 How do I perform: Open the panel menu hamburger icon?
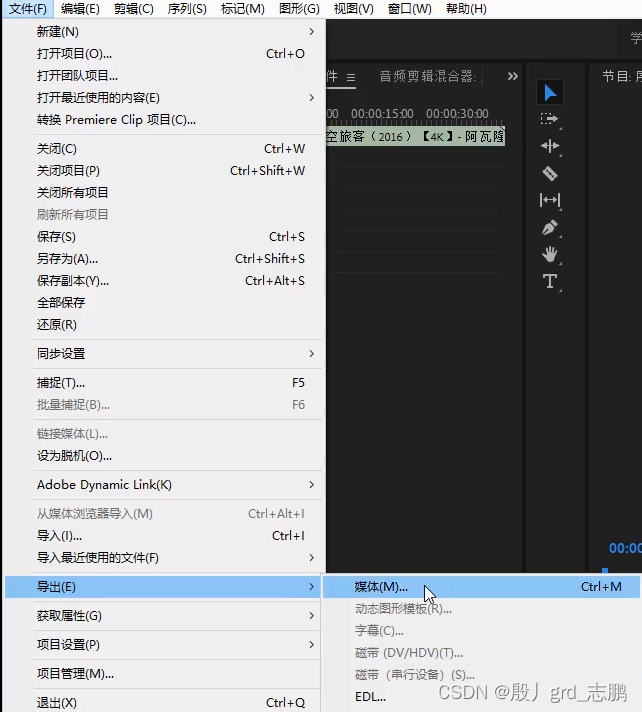[x=351, y=77]
